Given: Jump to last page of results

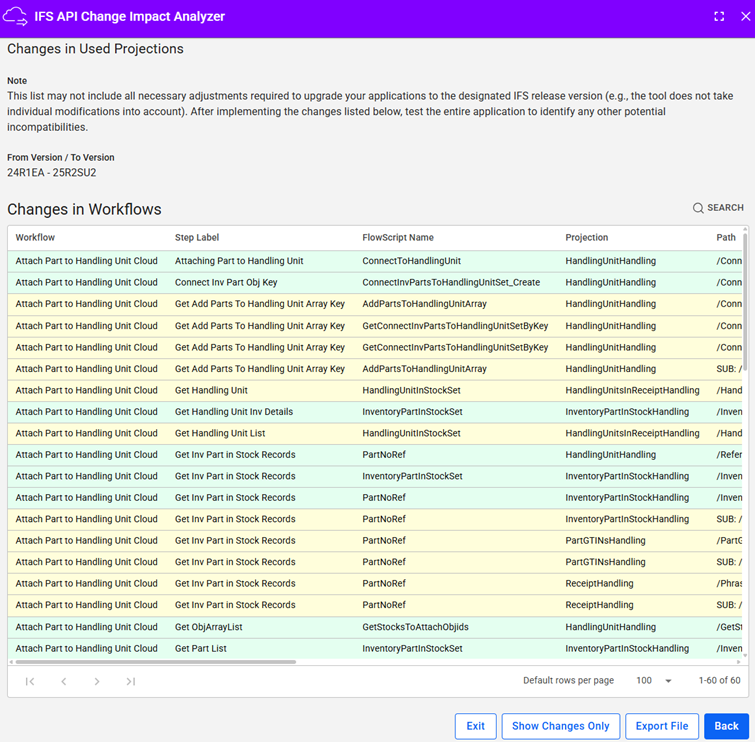Looking at the screenshot, I should click(x=131, y=681).
